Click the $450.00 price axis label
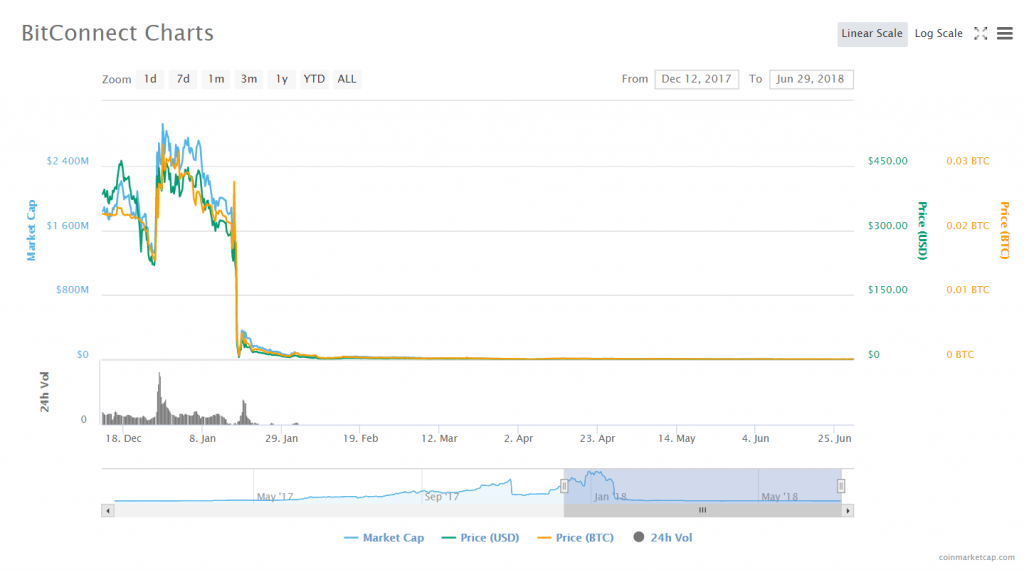 [x=888, y=161]
